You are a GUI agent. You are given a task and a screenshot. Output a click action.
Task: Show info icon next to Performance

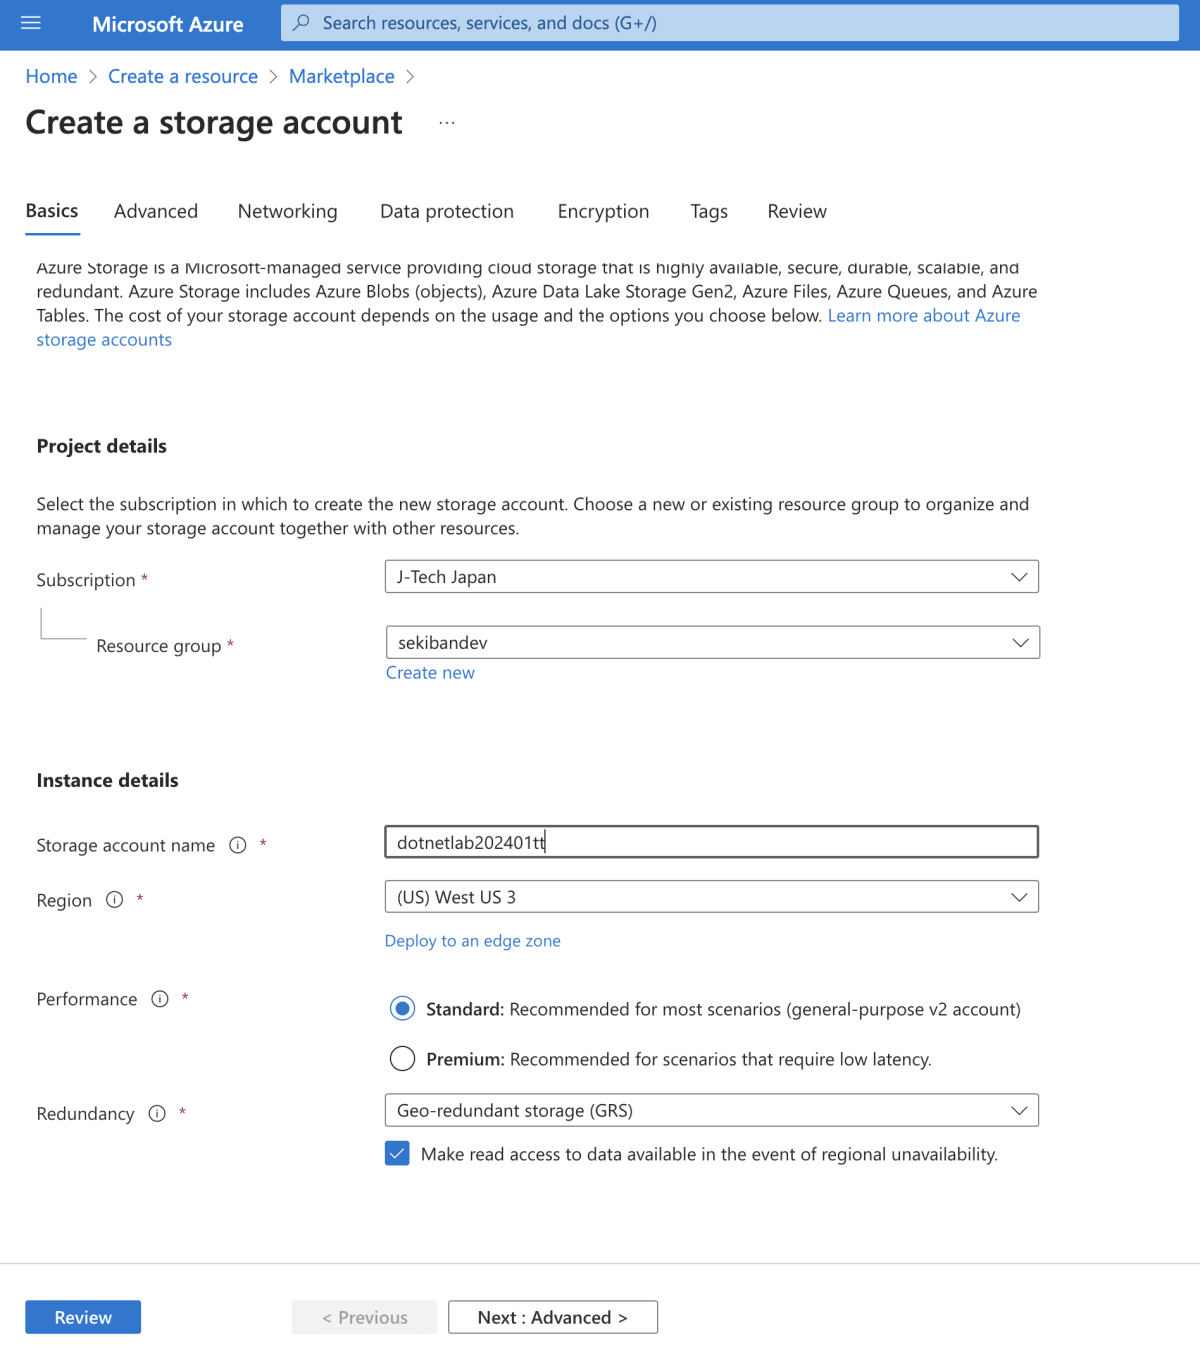click(x=160, y=999)
